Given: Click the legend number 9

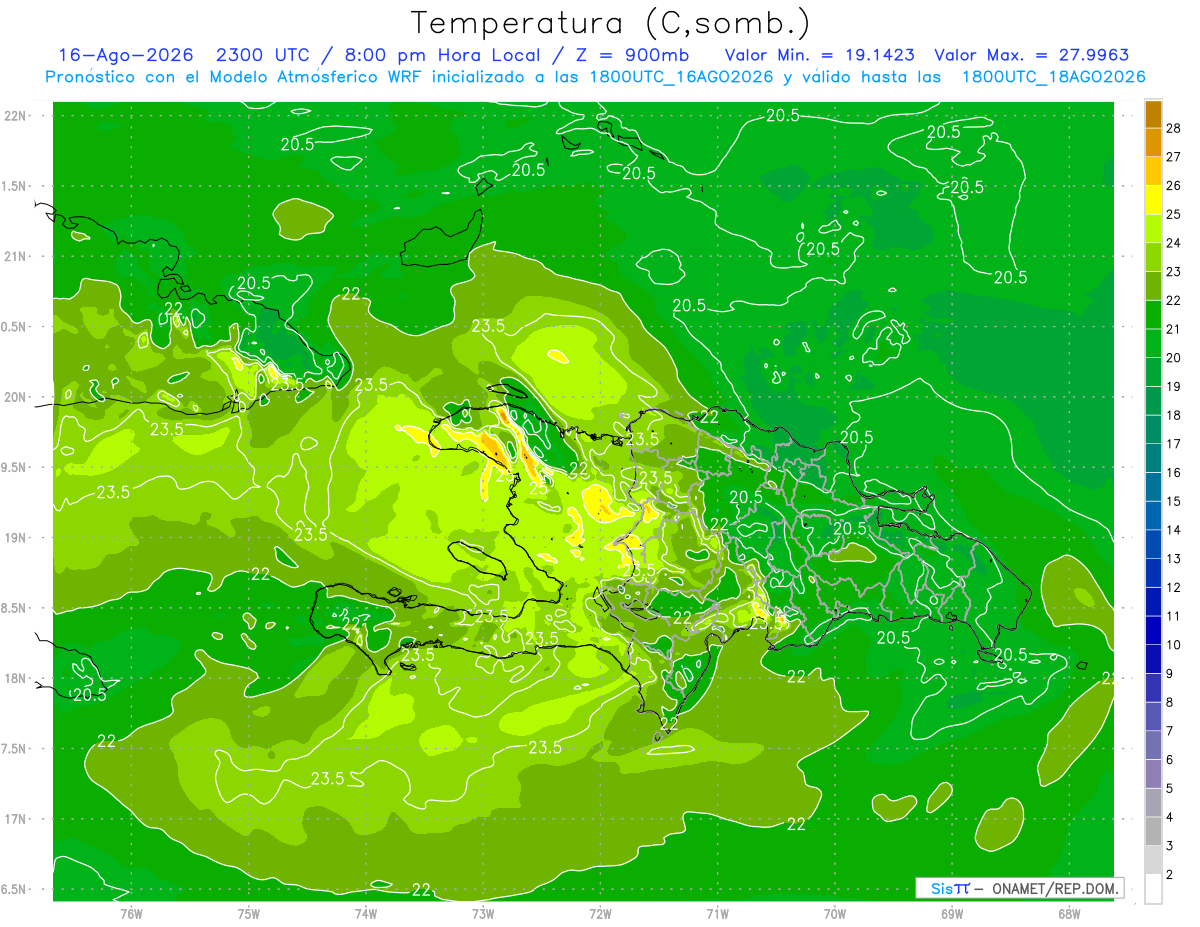Looking at the screenshot, I should (x=1172, y=674).
